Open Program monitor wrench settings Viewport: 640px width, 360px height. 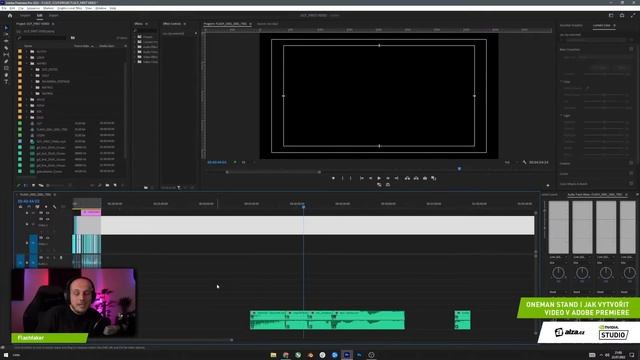coord(524,162)
